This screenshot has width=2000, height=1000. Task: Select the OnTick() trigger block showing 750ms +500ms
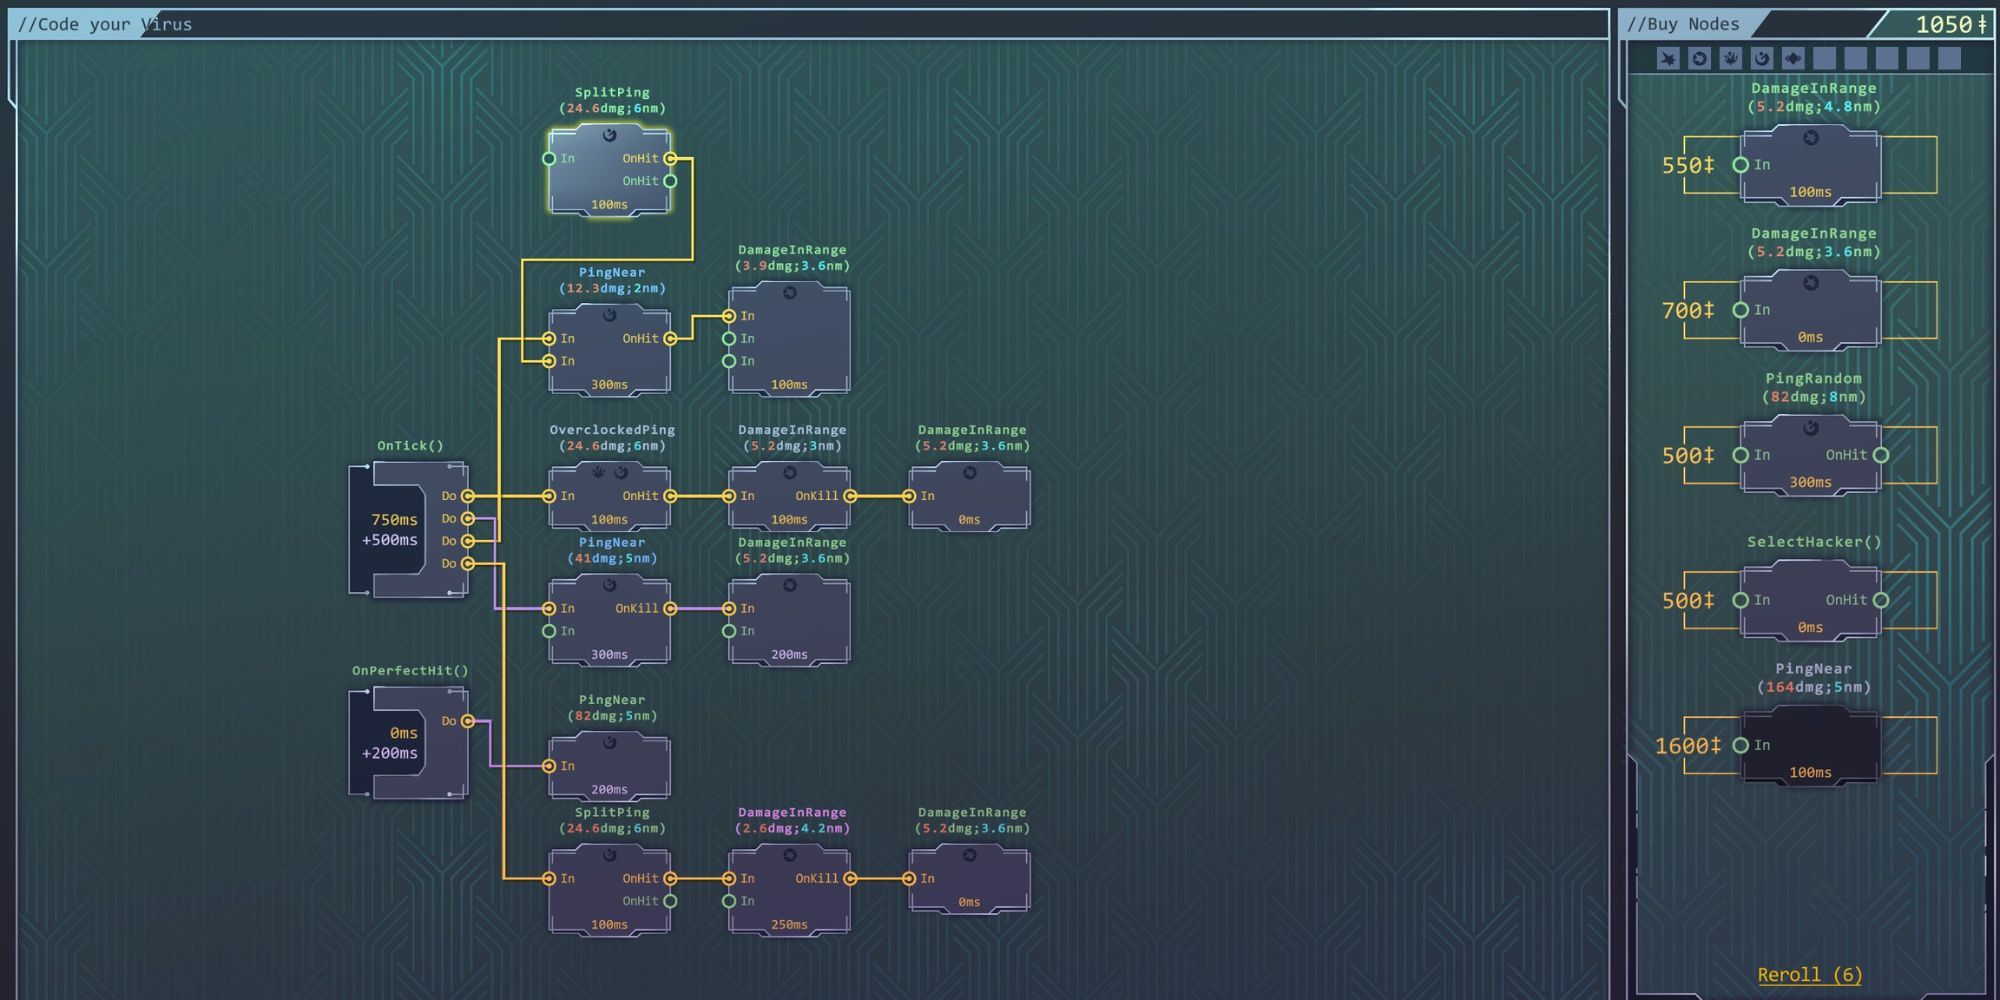coord(408,529)
